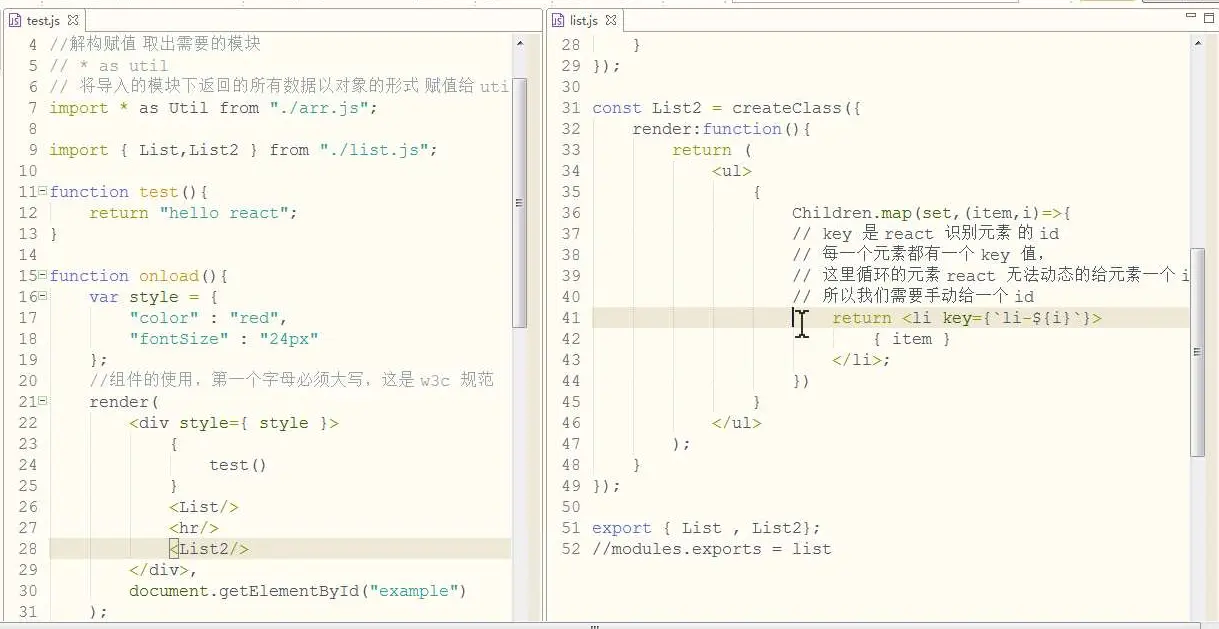
Task: Click the 'return "hello react";' line
Action: tap(194, 213)
